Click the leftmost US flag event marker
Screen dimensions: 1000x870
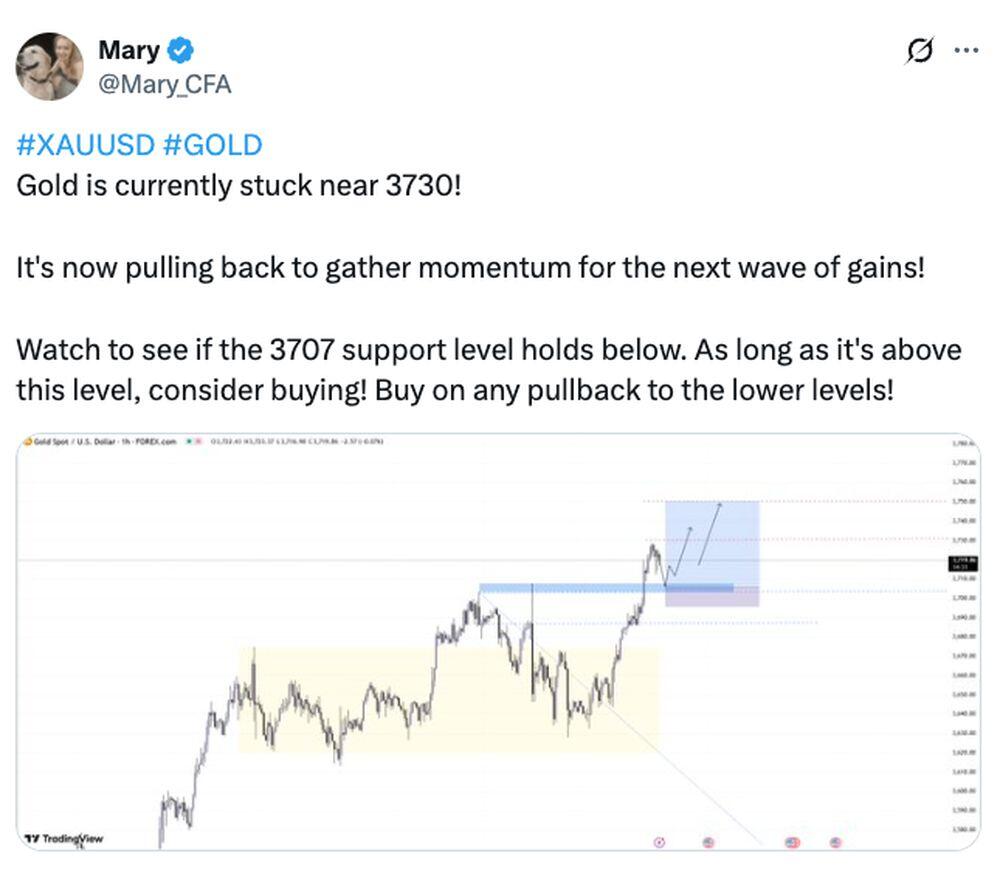click(708, 842)
